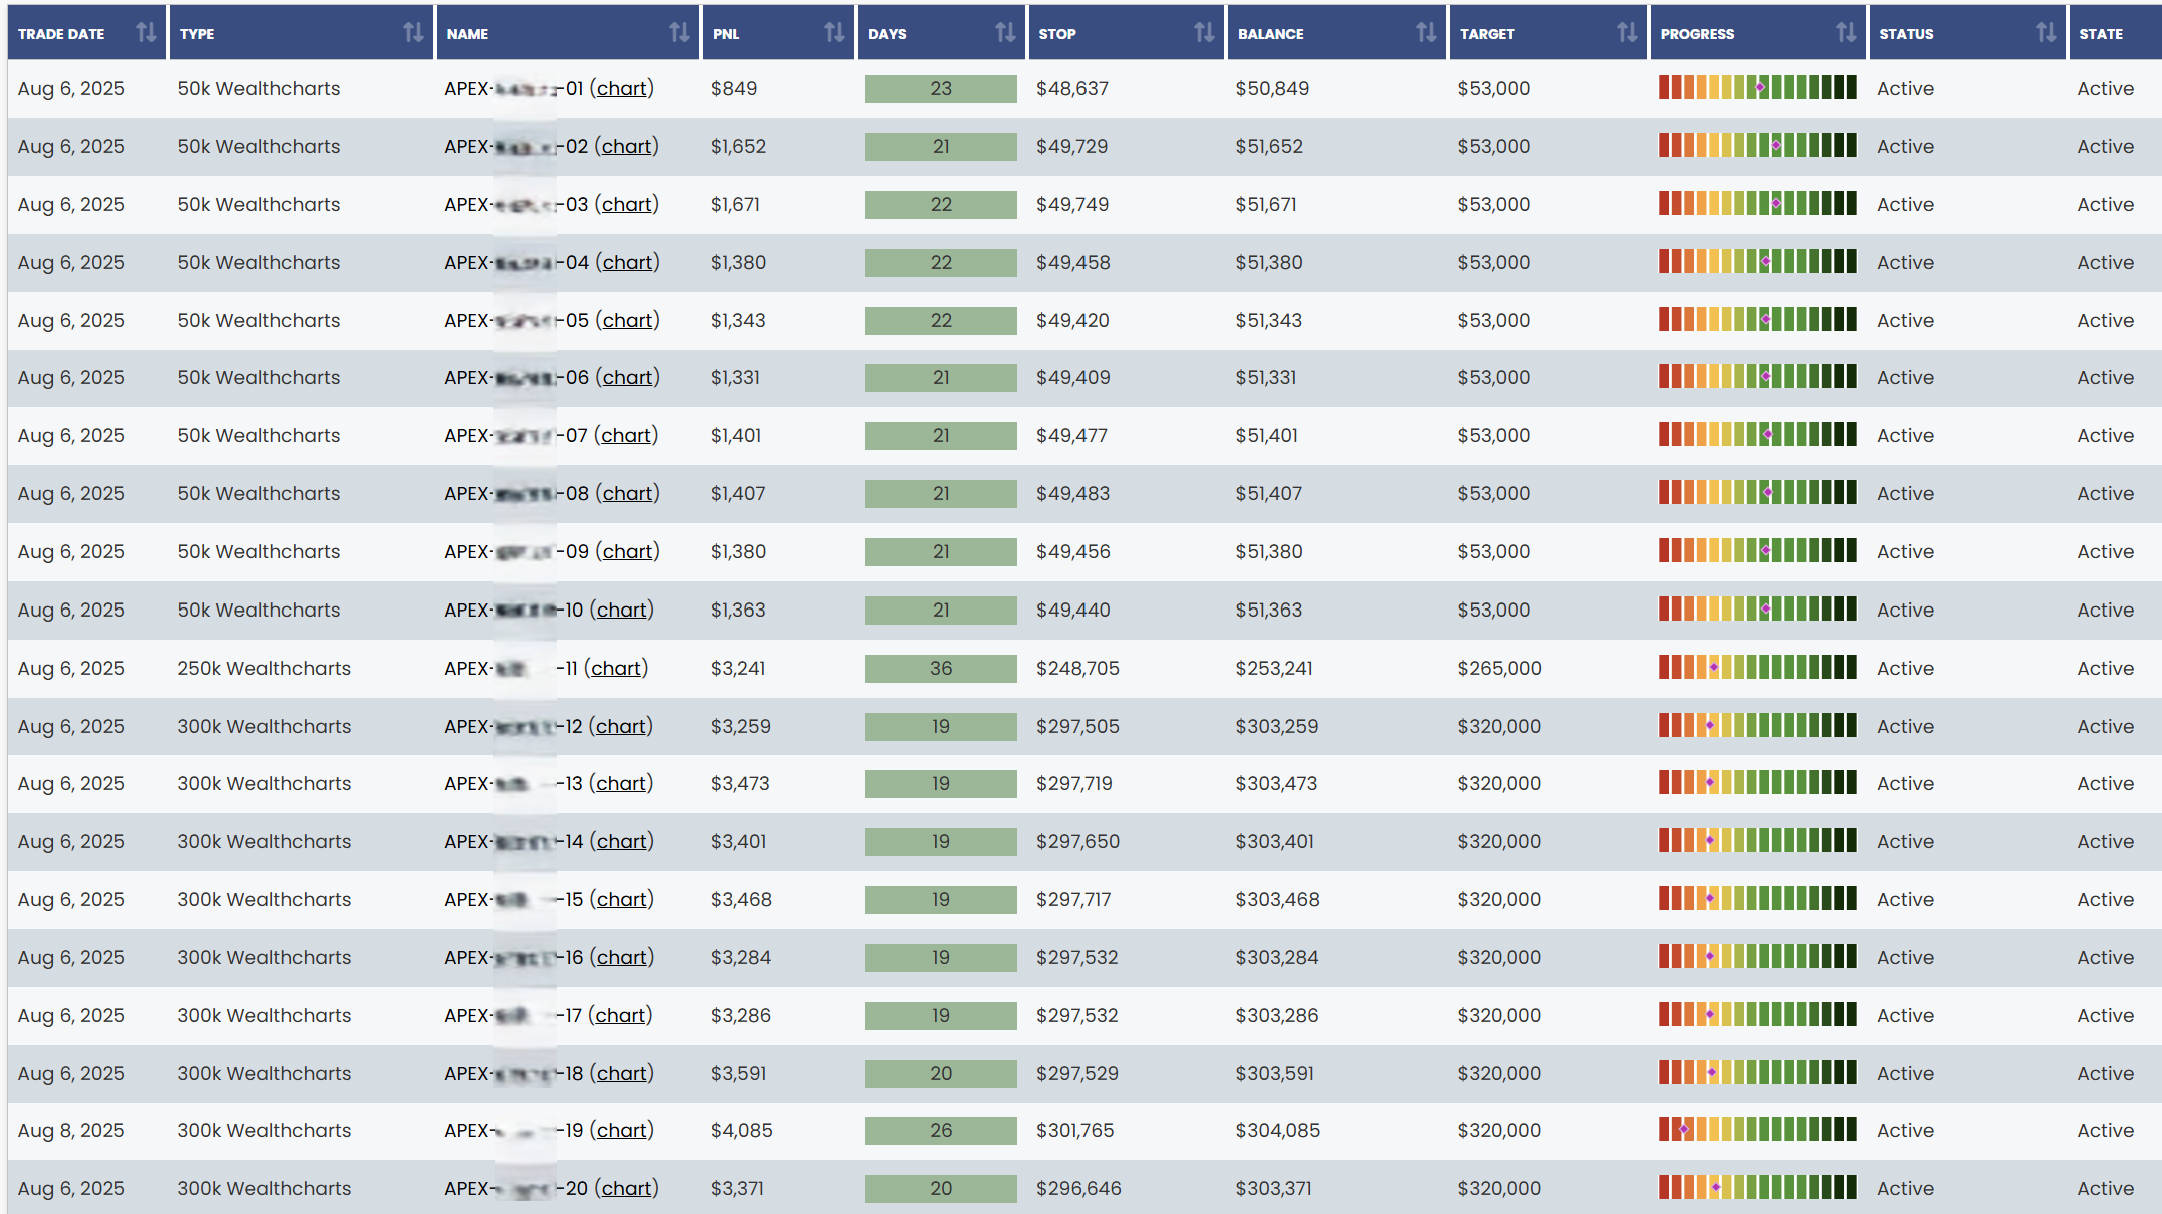The width and height of the screenshot is (2162, 1214).
Task: Toggle Days column sort icon
Action: tap(1005, 33)
